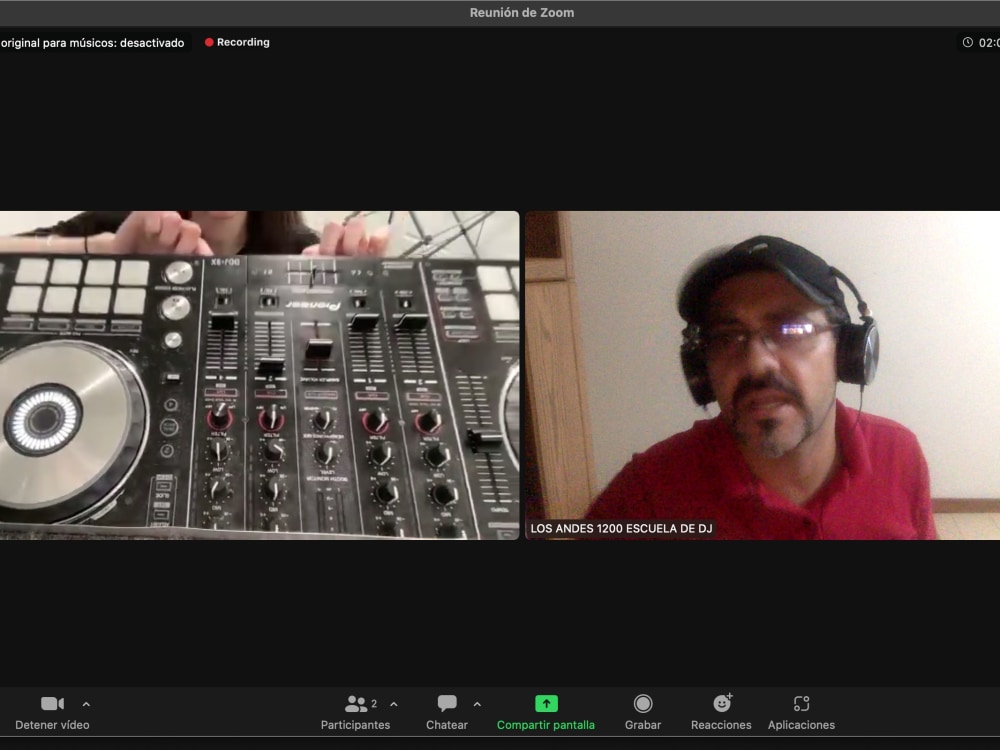Click the participant count number 2
The image size is (1000, 750).
374,703
